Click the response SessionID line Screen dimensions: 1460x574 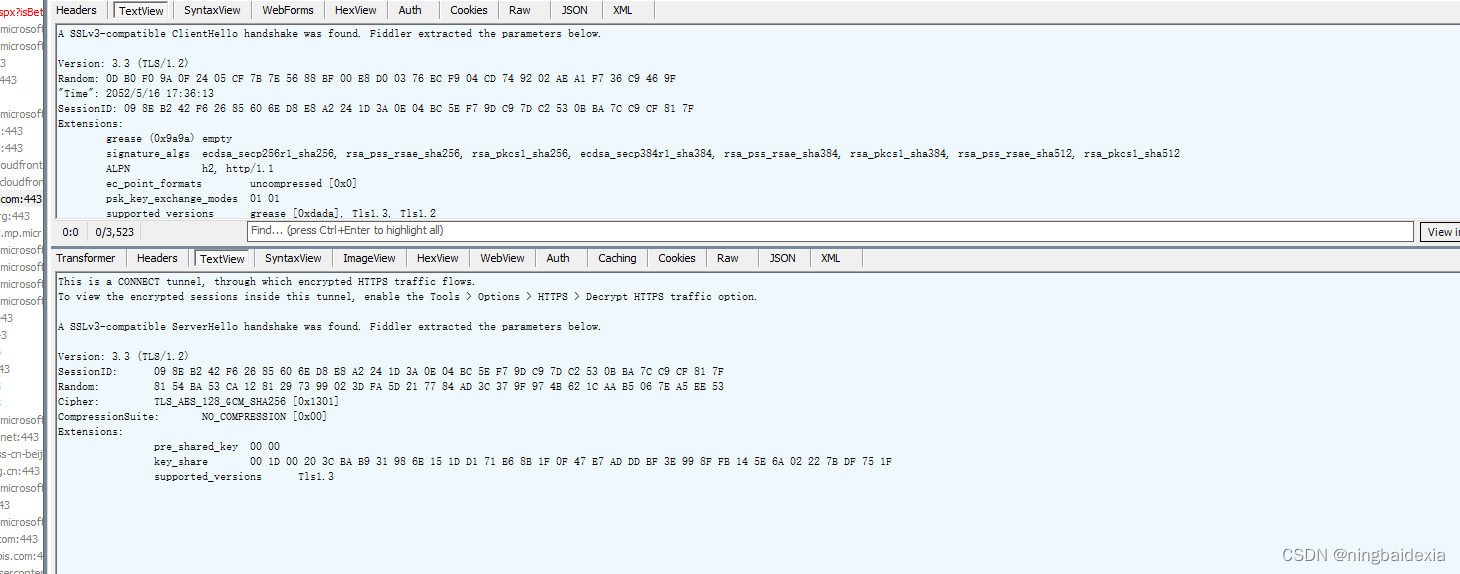click(391, 371)
